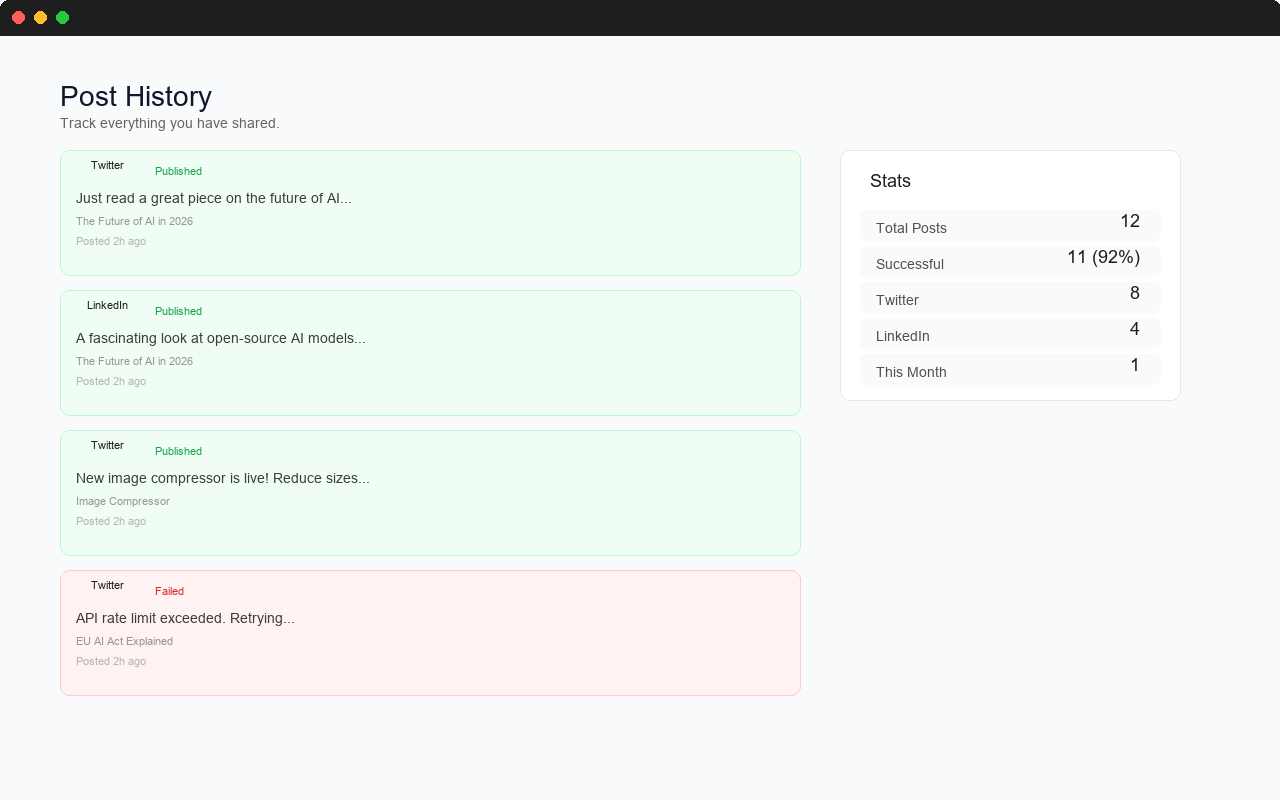
Task: Click the Twitter count value 8
Action: click(x=1135, y=293)
